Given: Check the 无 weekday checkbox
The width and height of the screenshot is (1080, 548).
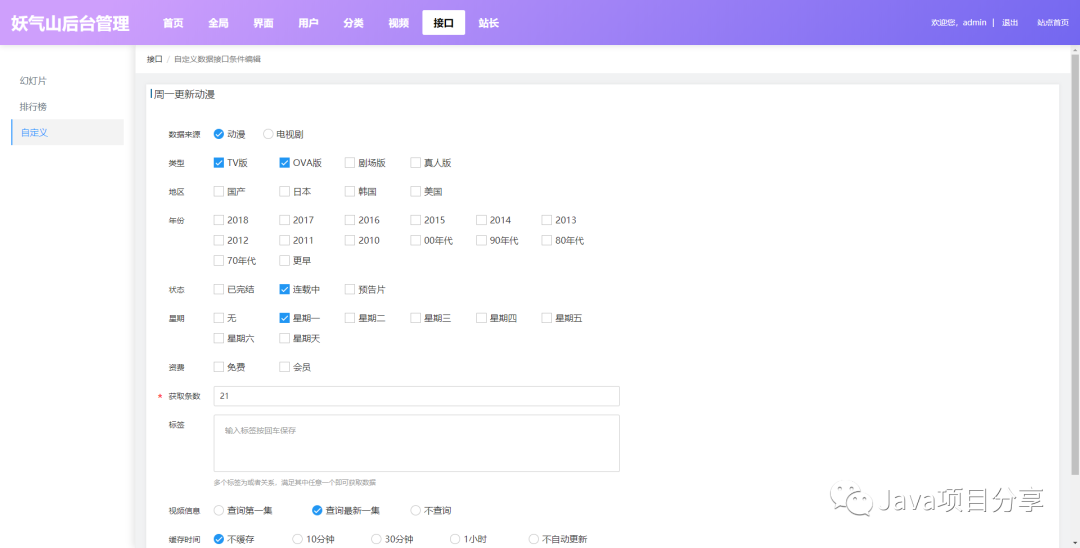Looking at the screenshot, I should (219, 318).
